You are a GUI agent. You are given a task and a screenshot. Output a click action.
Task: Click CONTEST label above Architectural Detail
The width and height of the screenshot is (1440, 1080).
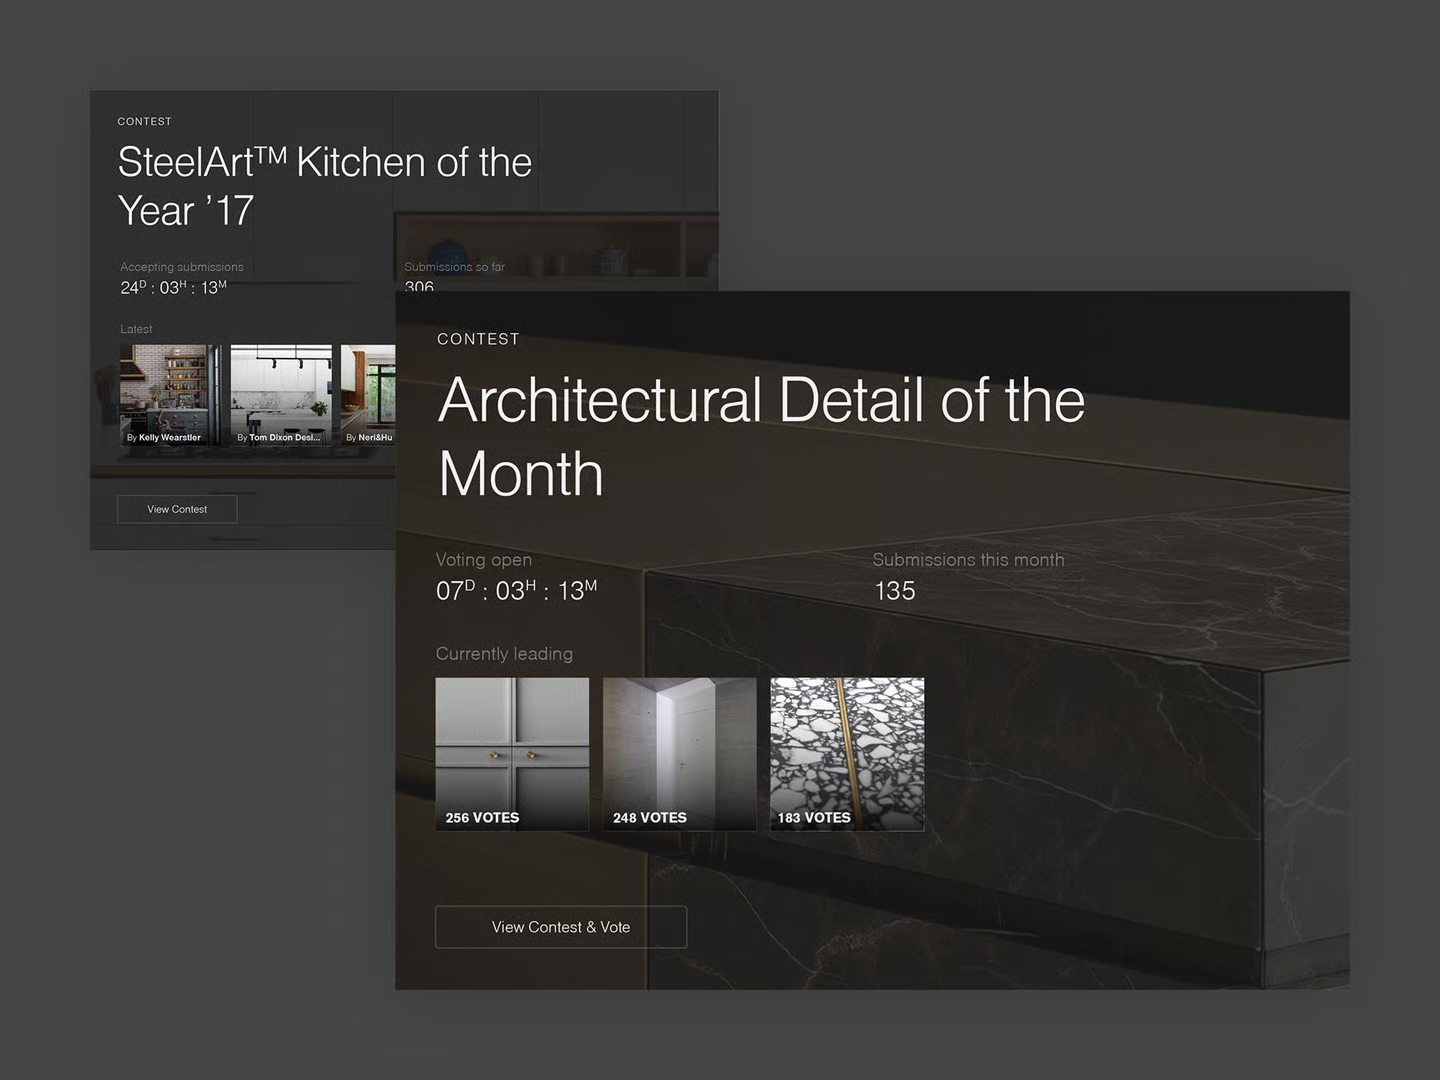478,339
